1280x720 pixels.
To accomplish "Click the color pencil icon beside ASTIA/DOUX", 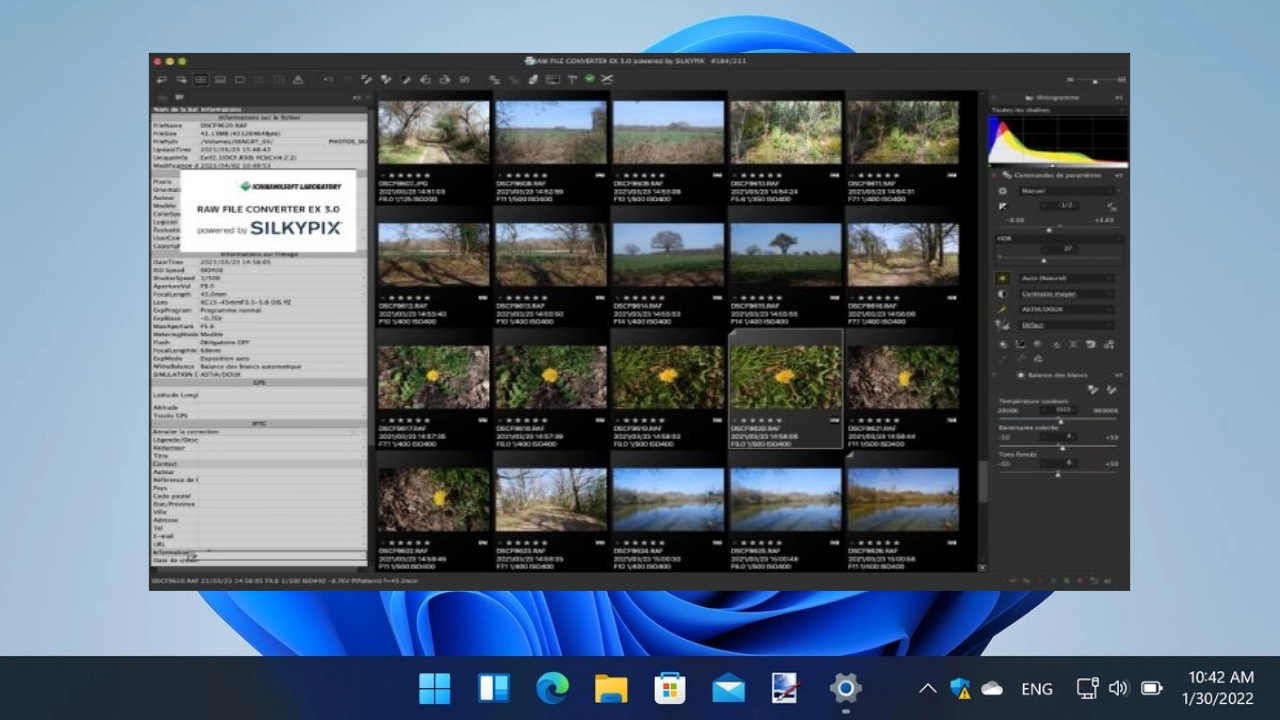I will (1002, 309).
